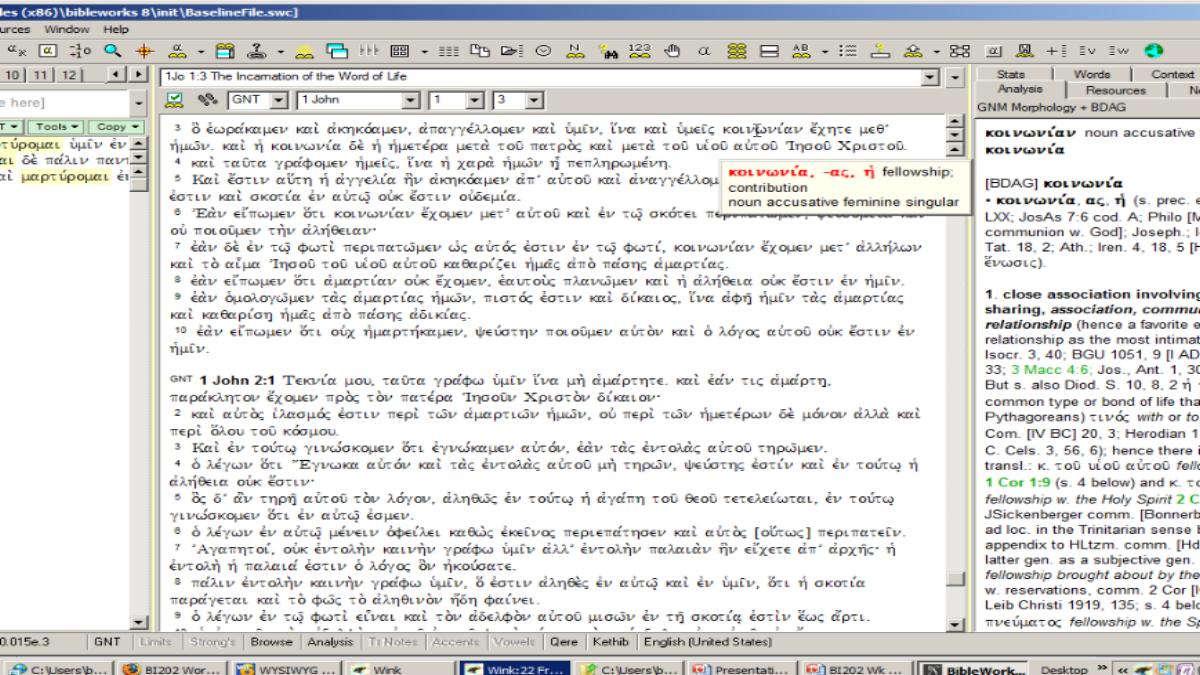Viewport: 1200px width, 675px height.
Task: Switch to the Resources tab
Action: pyautogui.click(x=1115, y=90)
